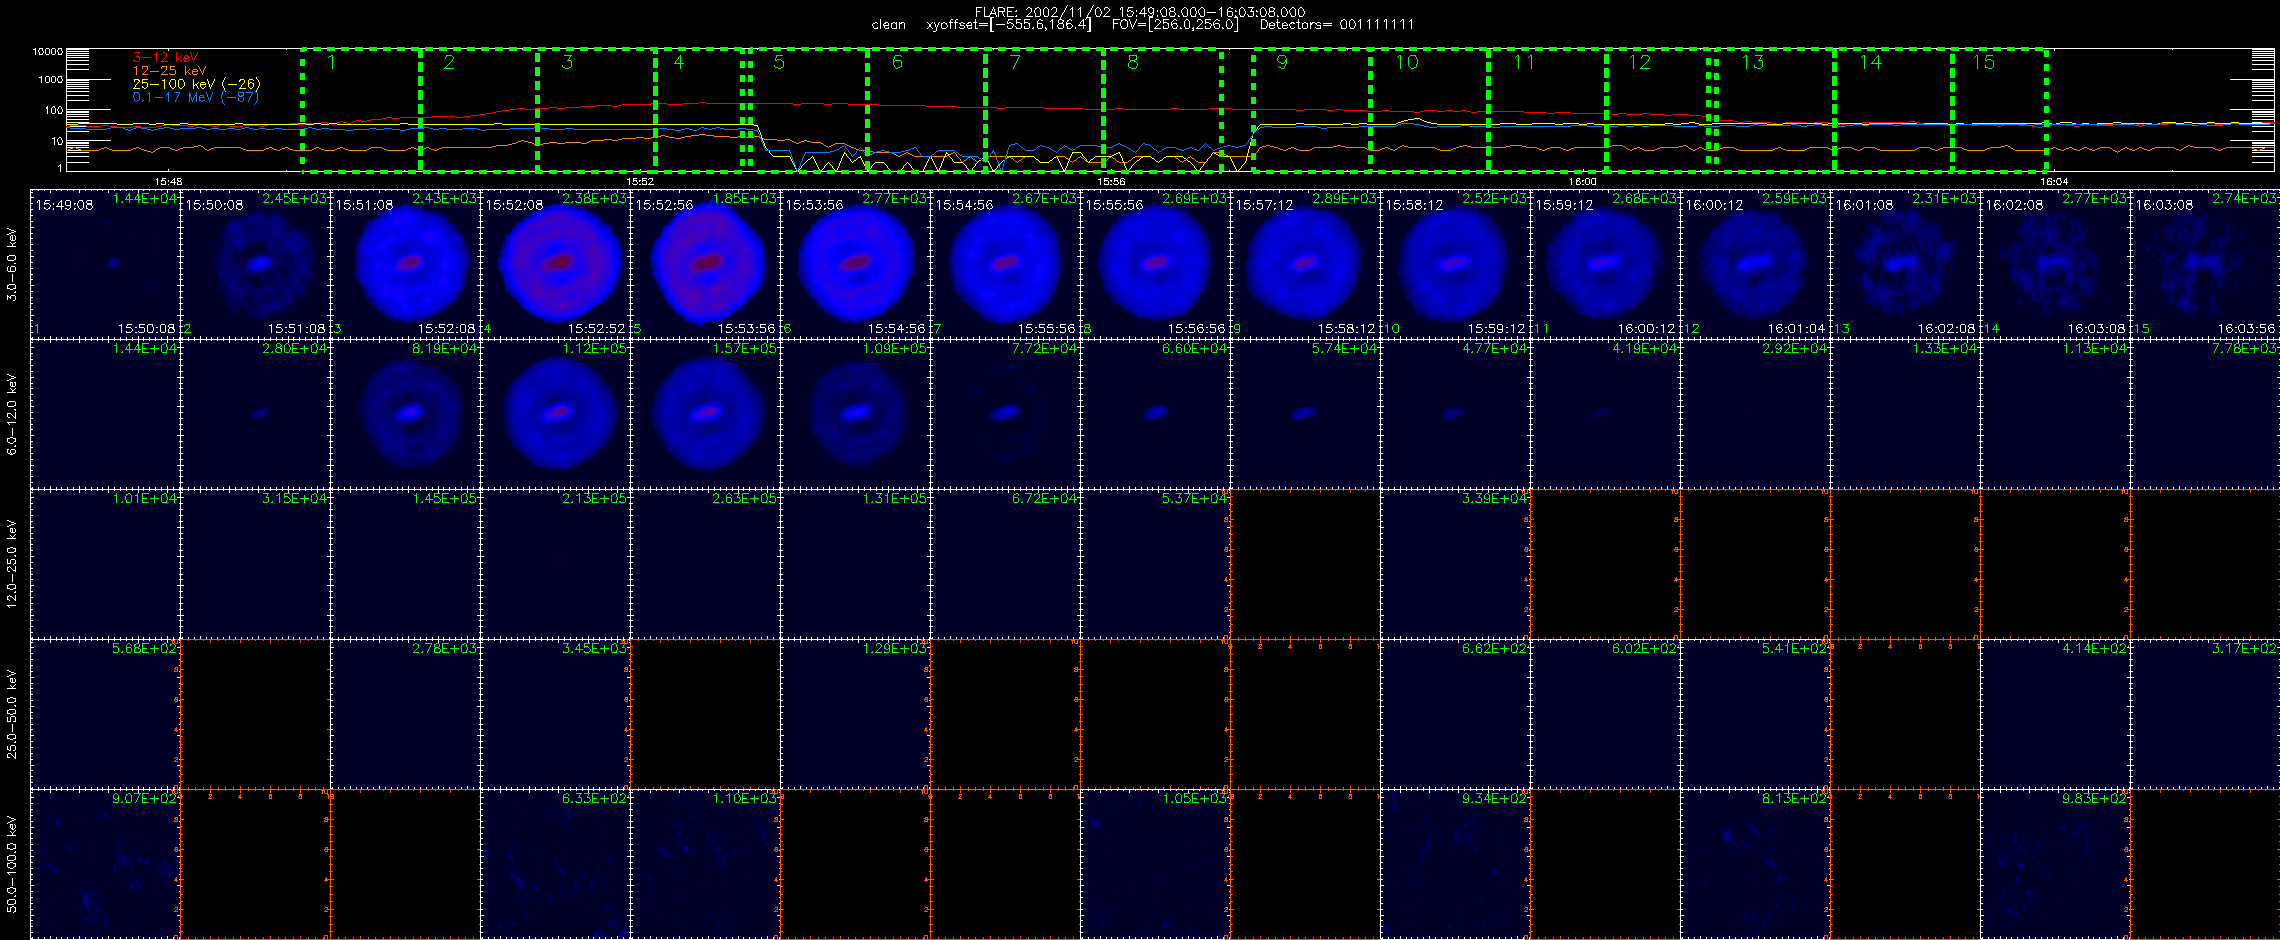
Task: Click the 2.89E+03 peak value
Action: pos(1344,199)
